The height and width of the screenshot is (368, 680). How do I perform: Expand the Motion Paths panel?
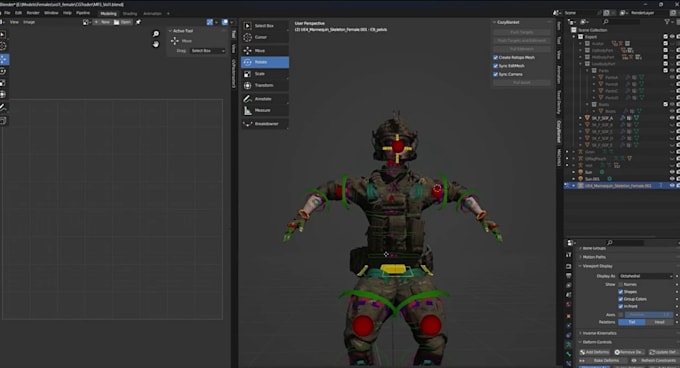tap(594, 257)
